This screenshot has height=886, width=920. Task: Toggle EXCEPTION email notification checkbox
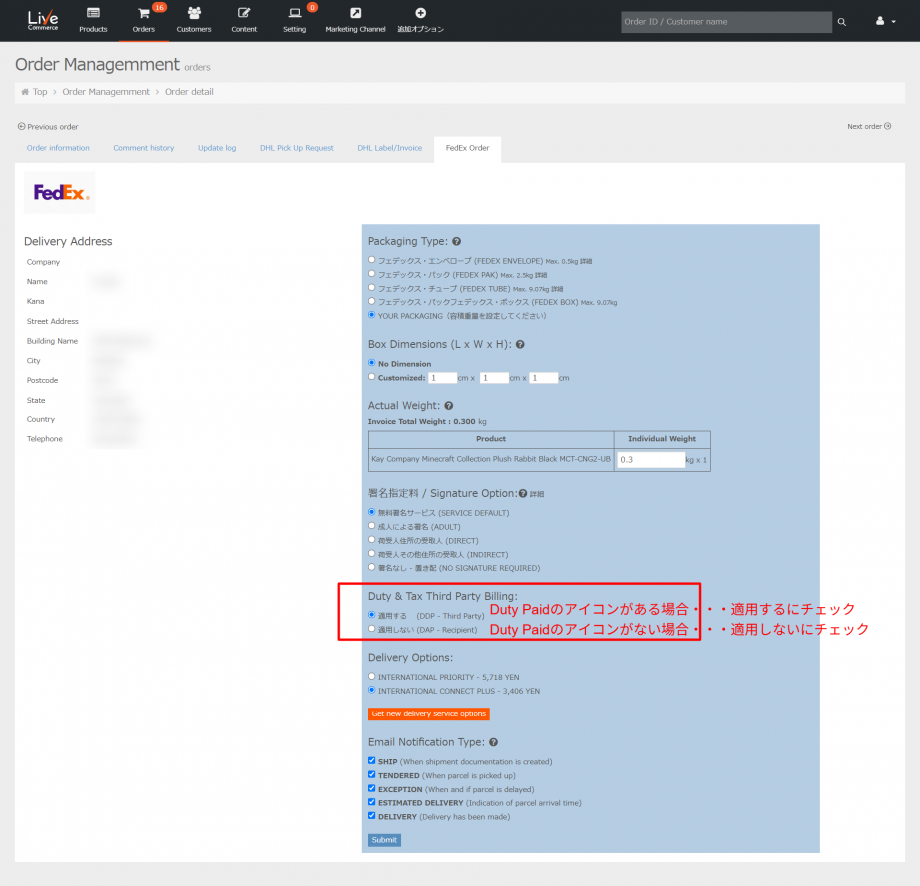click(371, 788)
